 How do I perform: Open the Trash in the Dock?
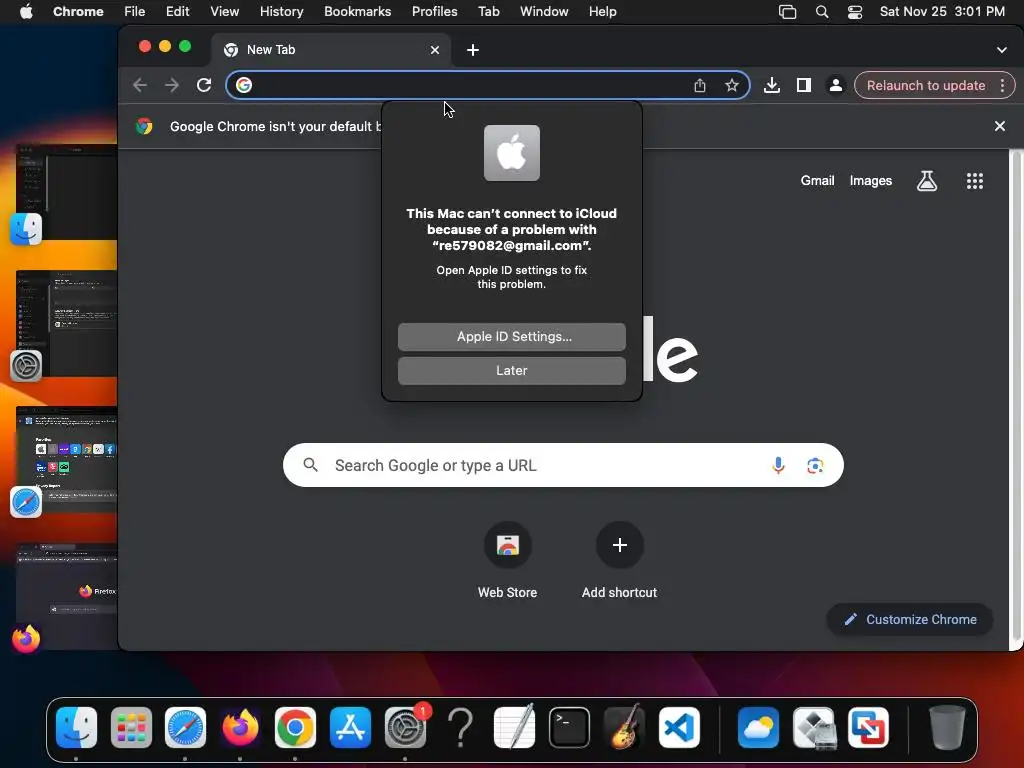point(947,728)
